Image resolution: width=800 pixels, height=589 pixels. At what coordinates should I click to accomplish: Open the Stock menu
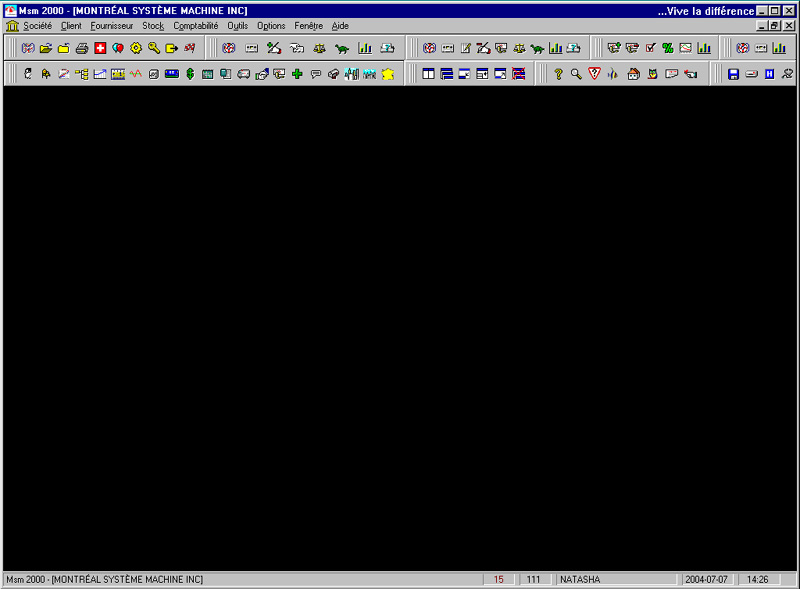153,26
